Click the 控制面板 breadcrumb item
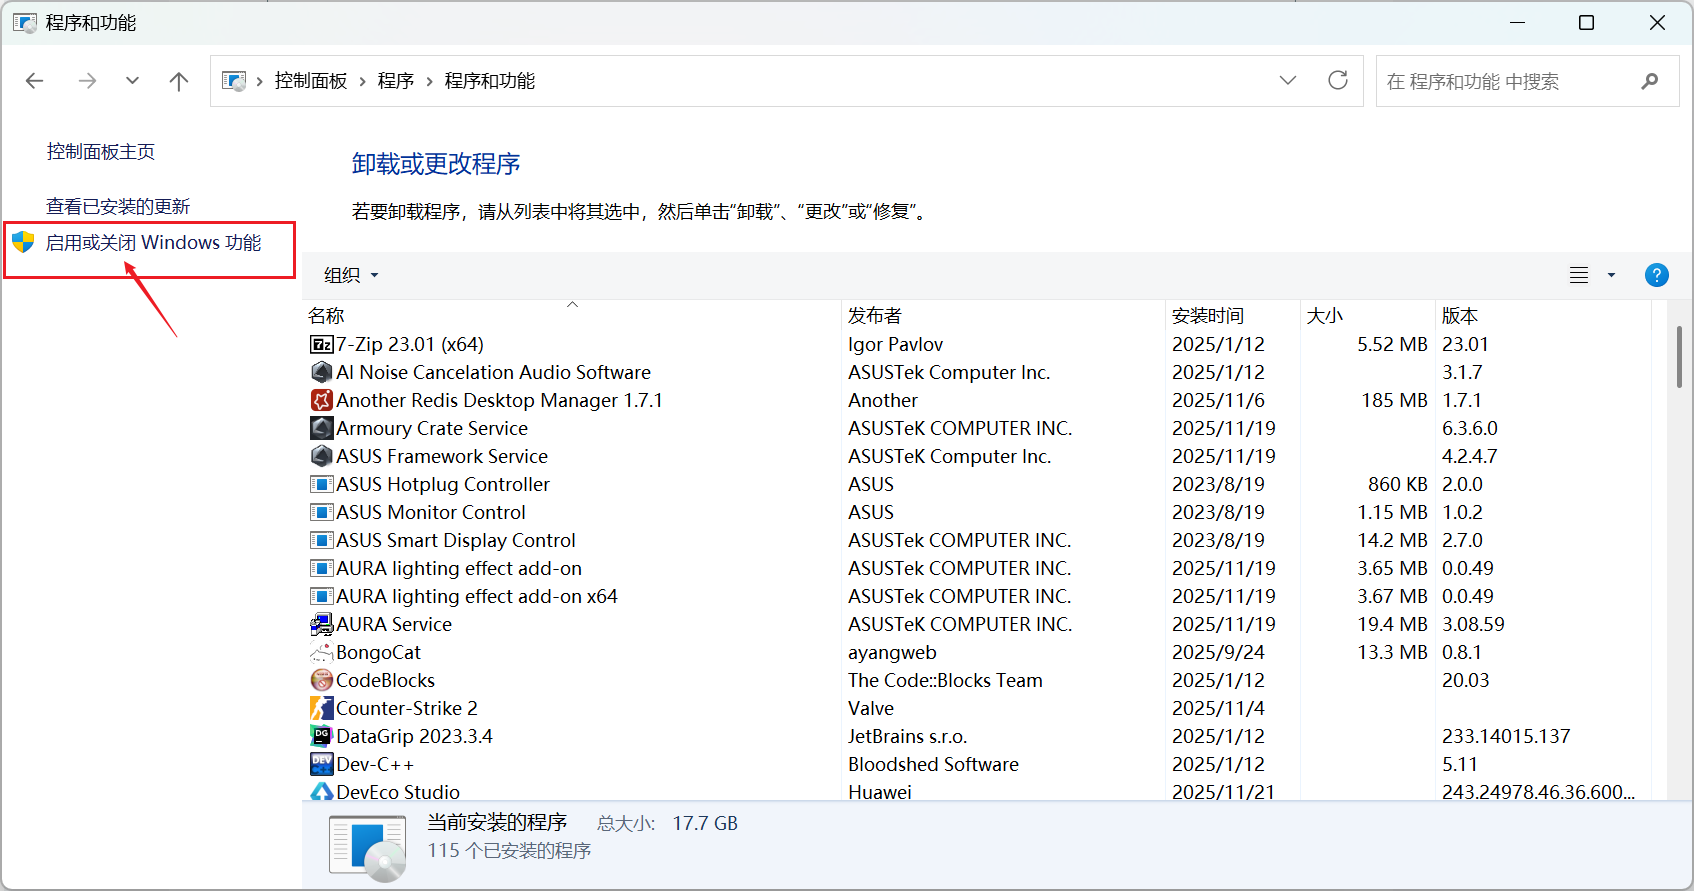Image resolution: width=1694 pixels, height=891 pixels. pyautogui.click(x=311, y=81)
